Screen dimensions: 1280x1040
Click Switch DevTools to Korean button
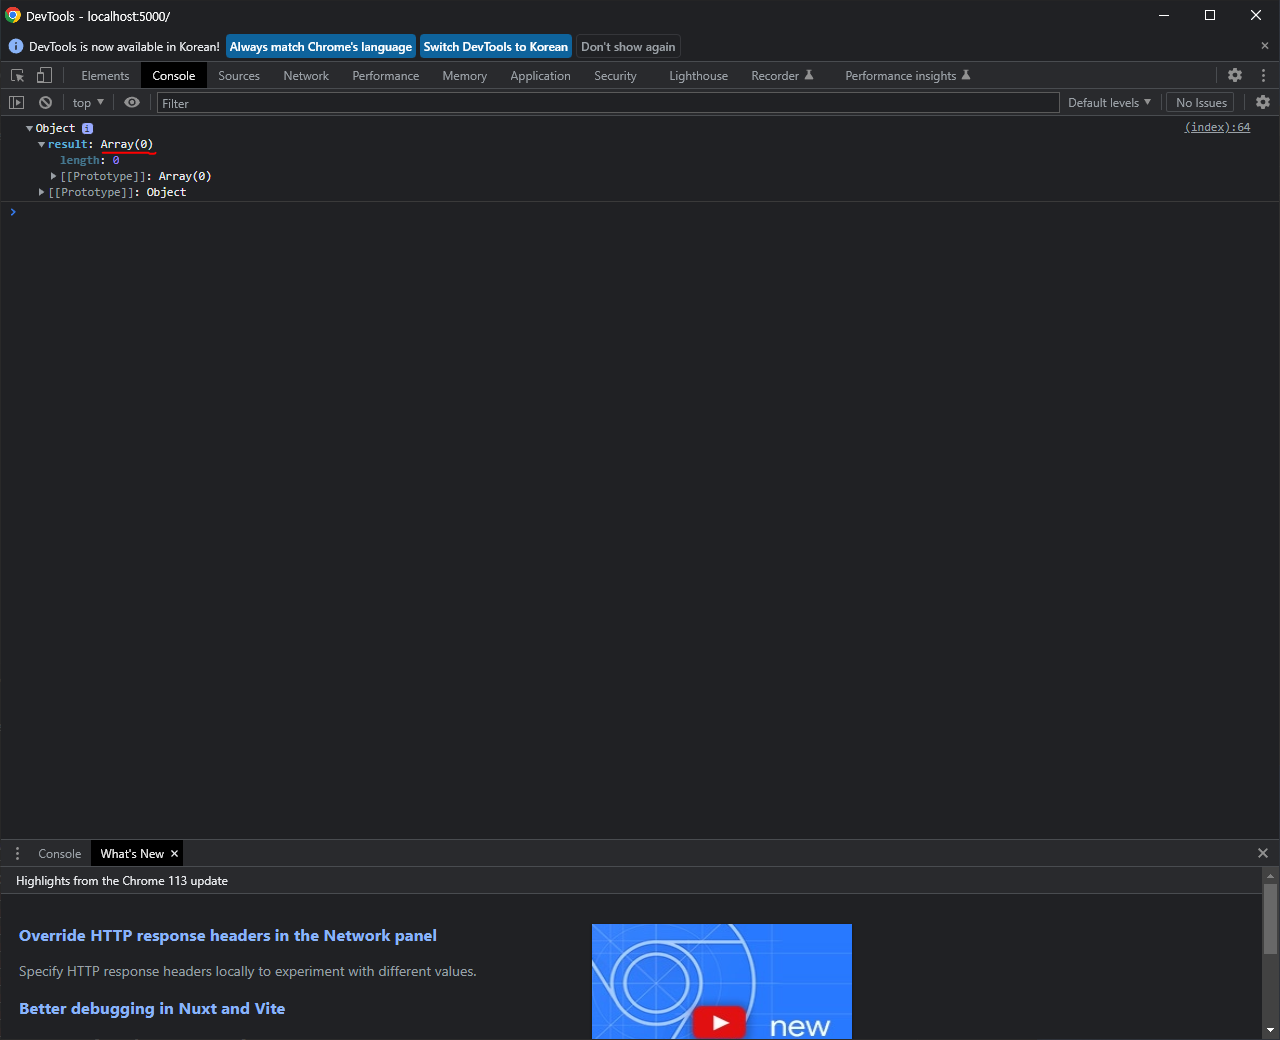[496, 47]
